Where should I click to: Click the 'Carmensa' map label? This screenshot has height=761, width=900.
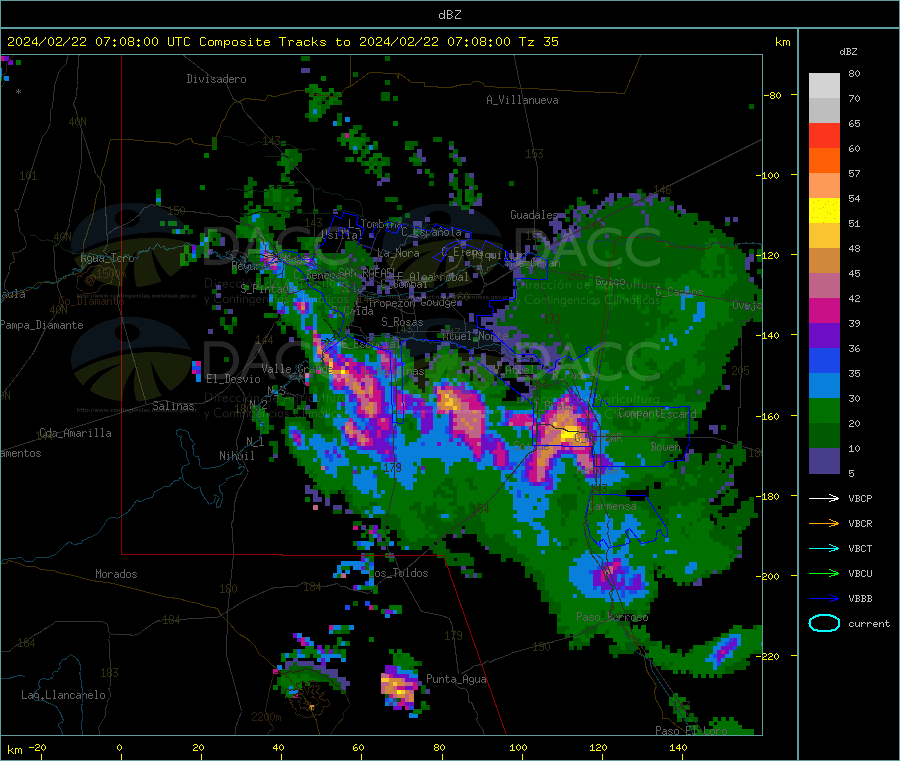pyautogui.click(x=612, y=506)
